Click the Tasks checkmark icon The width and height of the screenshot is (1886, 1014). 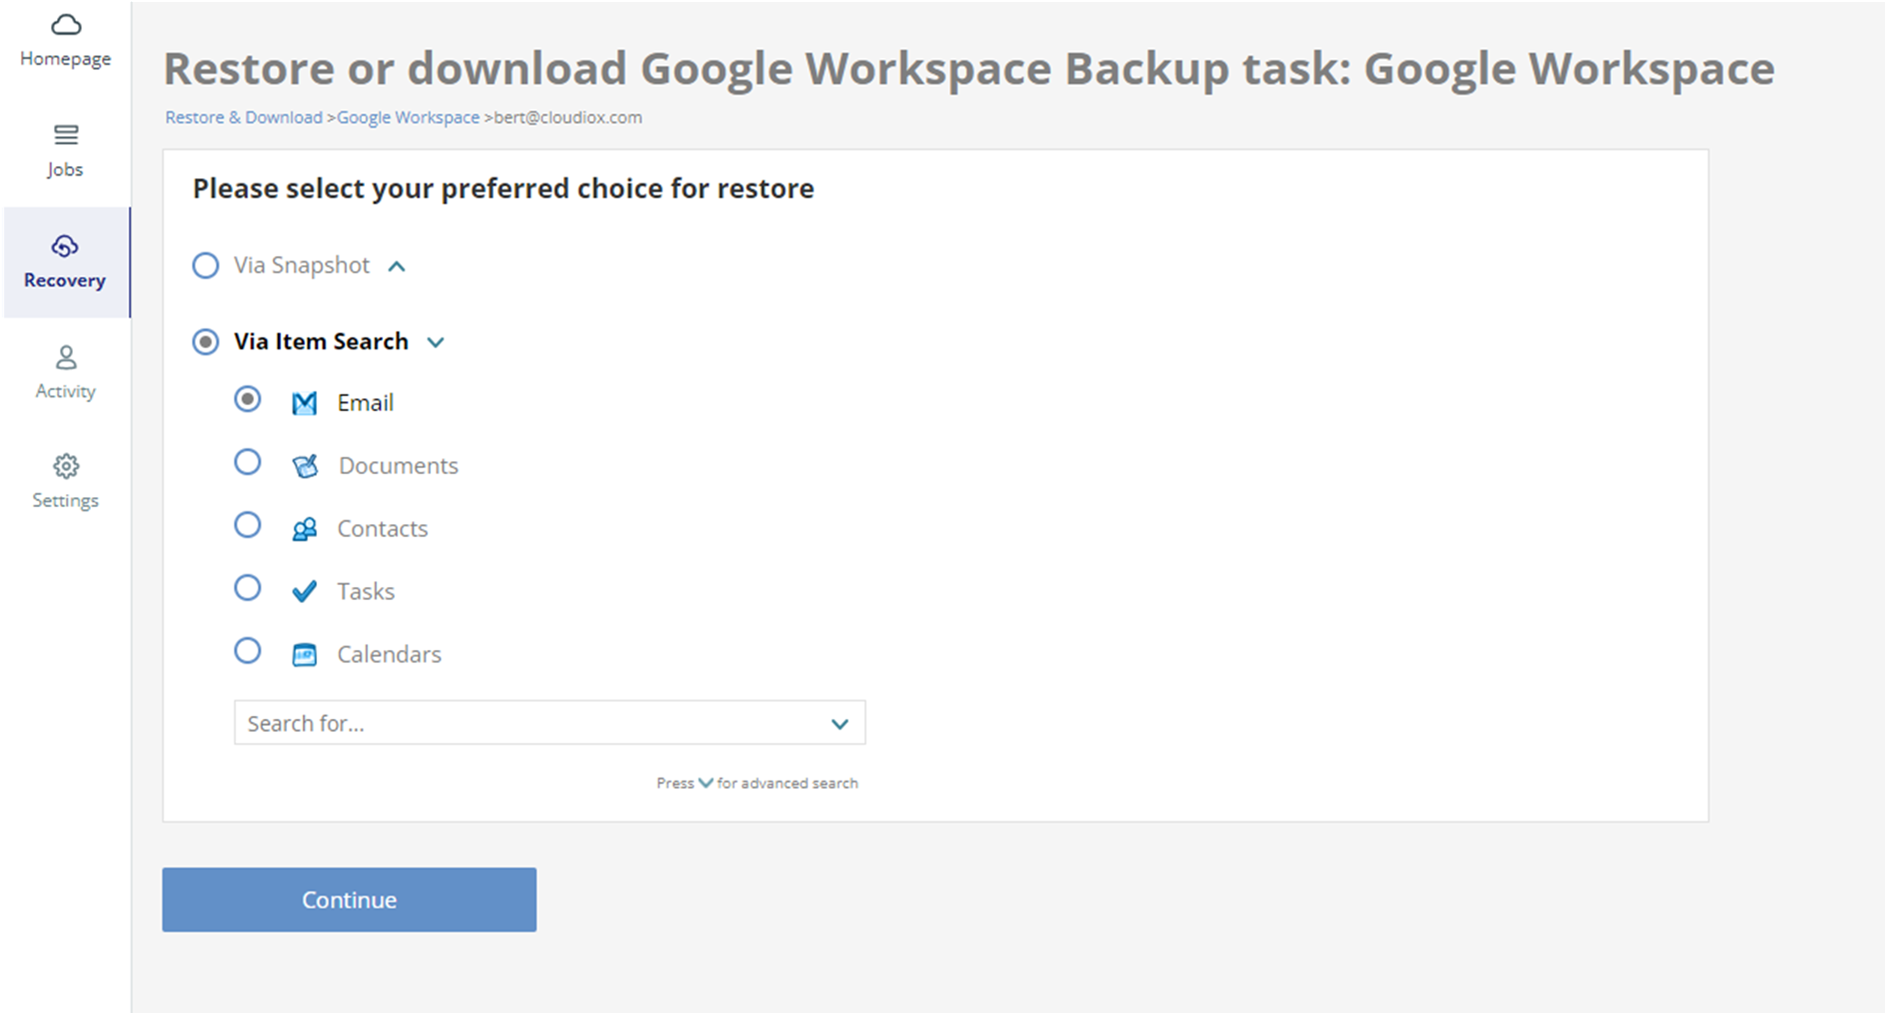tap(304, 592)
